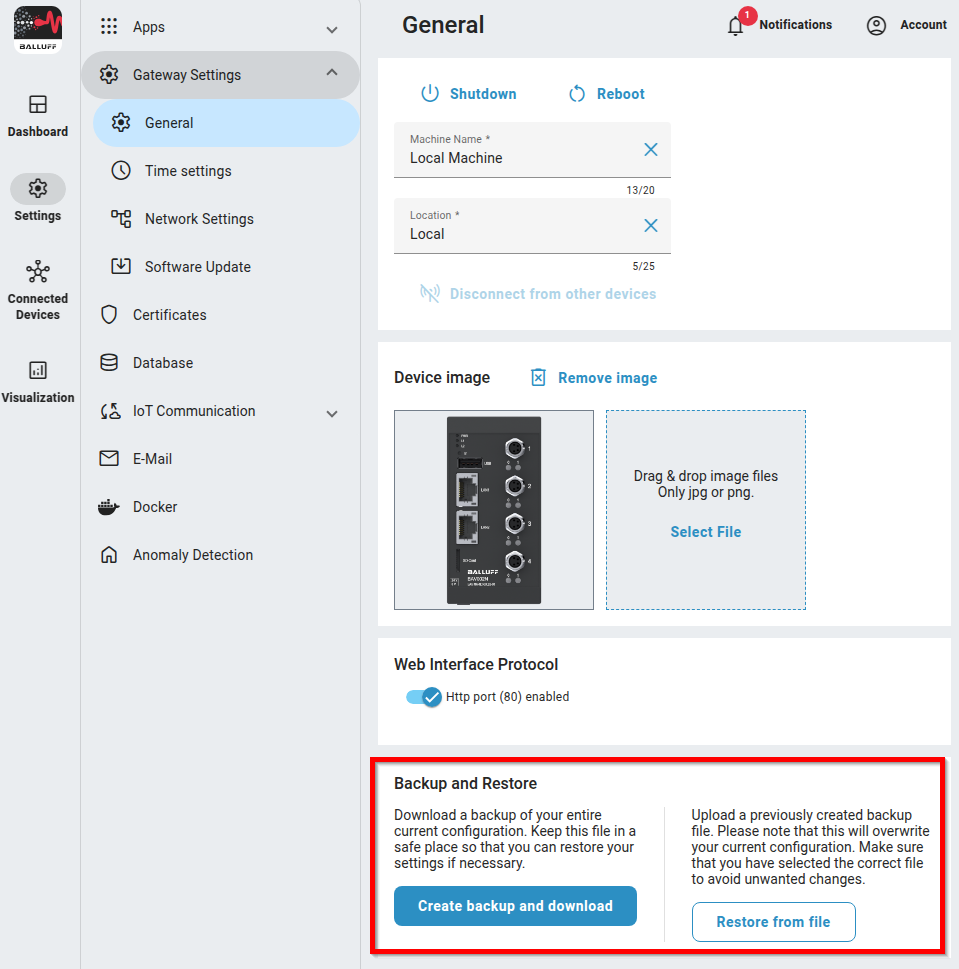Click Select File in upload area
The width and height of the screenshot is (959, 969).
[x=705, y=532]
